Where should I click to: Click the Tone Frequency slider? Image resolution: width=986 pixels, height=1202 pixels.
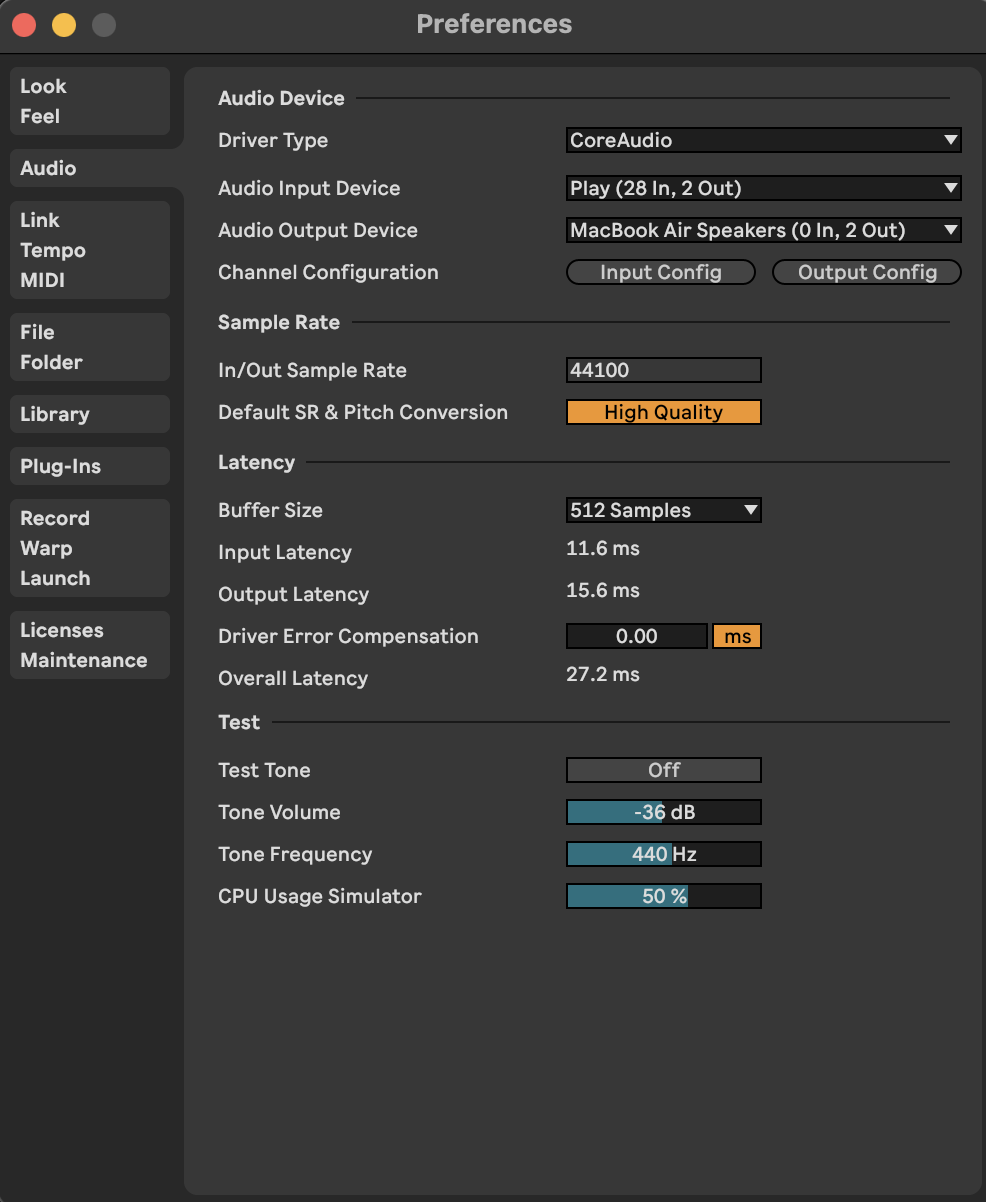pos(663,854)
